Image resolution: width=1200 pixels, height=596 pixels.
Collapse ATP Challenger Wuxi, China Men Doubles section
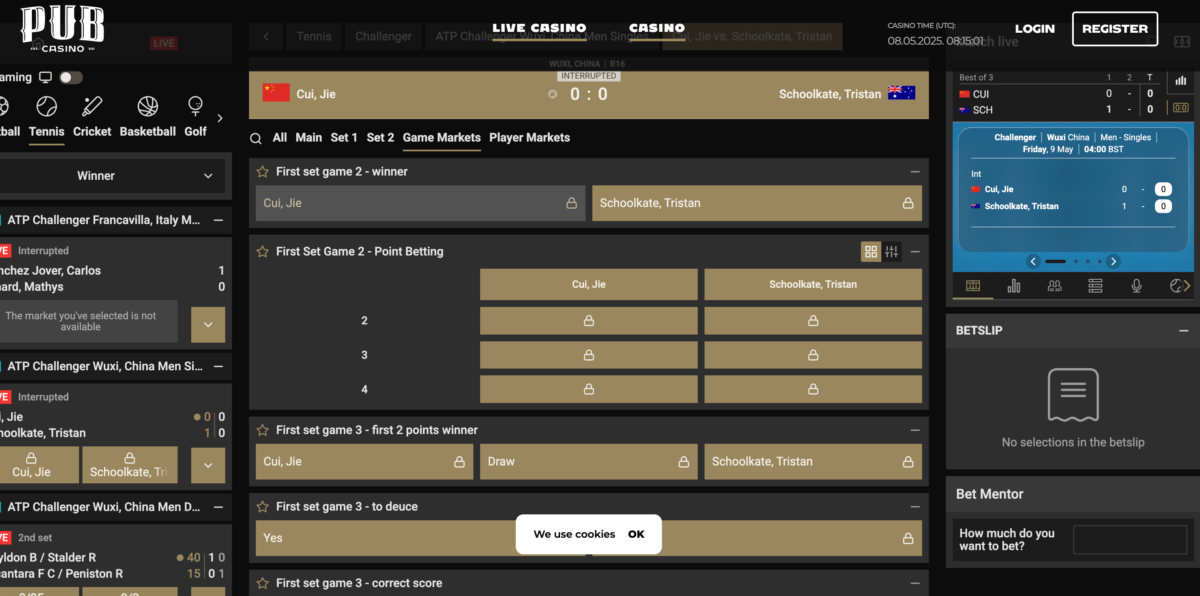(x=218, y=507)
